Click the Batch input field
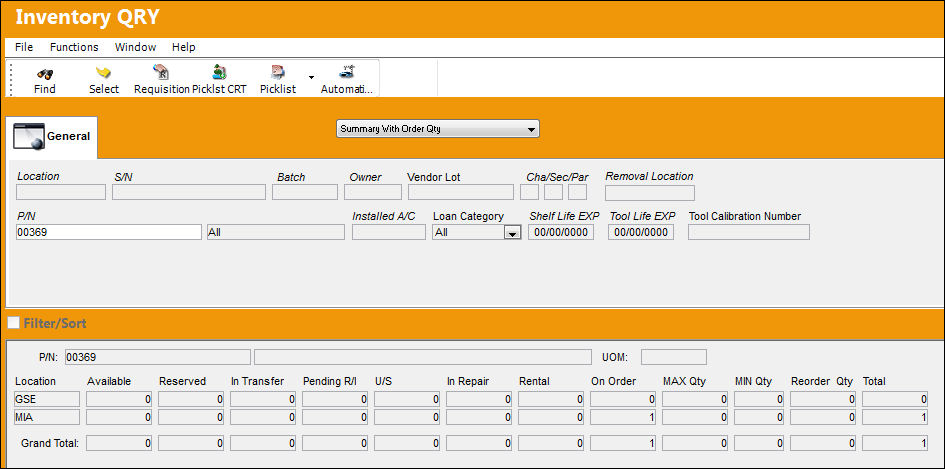 pyautogui.click(x=305, y=192)
